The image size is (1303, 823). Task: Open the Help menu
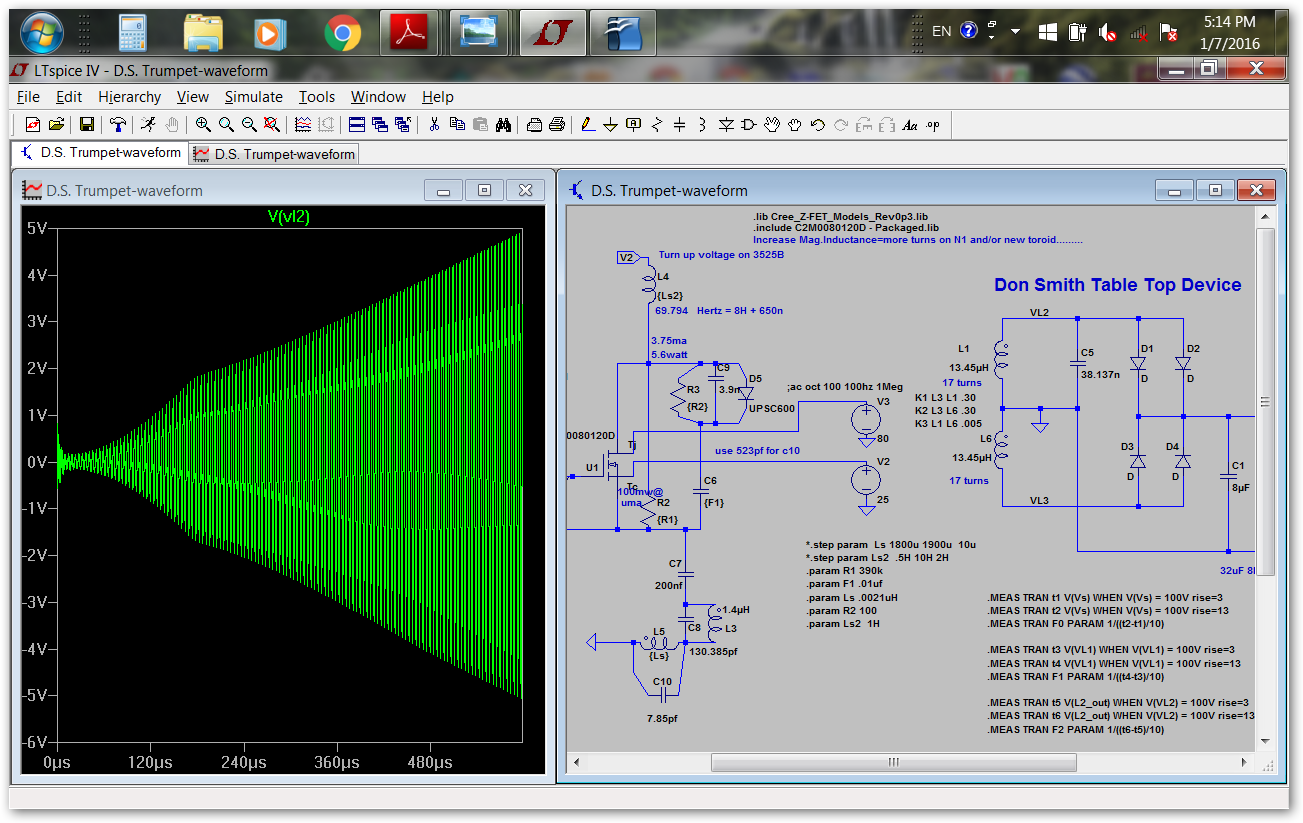(438, 97)
